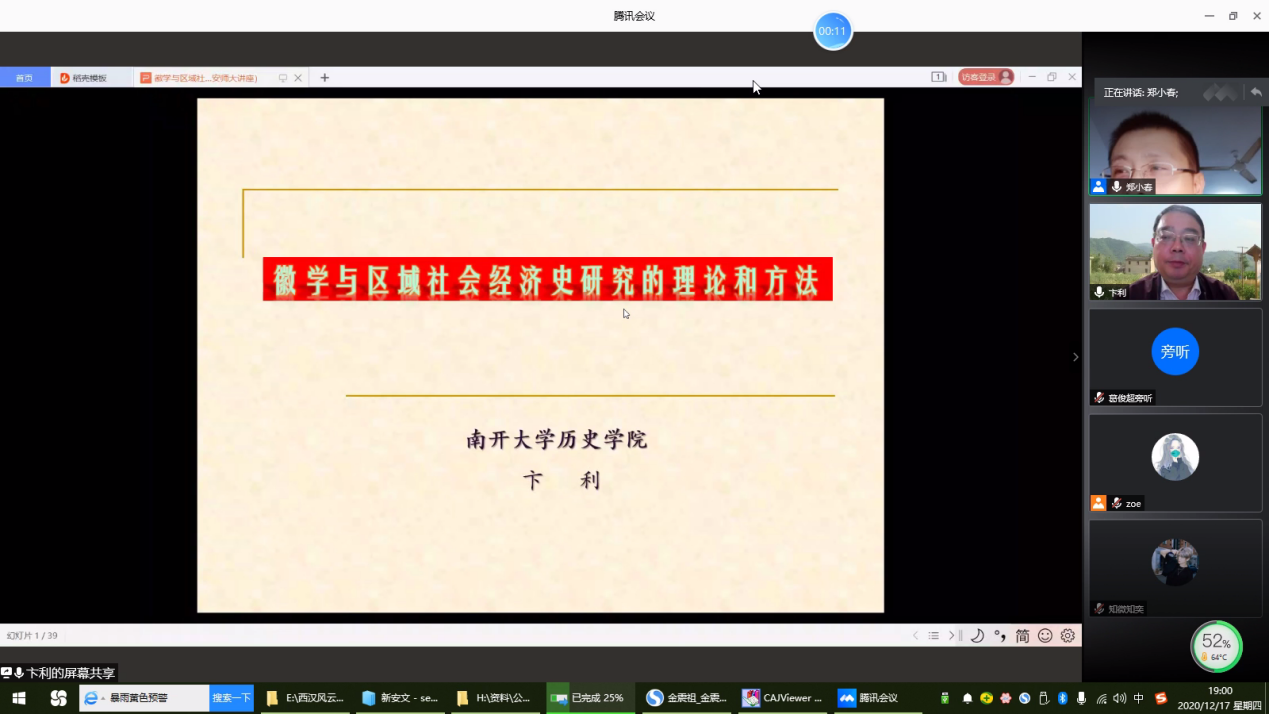The height and width of the screenshot is (714, 1269).
Task: Add a new WPS tab with plus icon
Action: [324, 78]
